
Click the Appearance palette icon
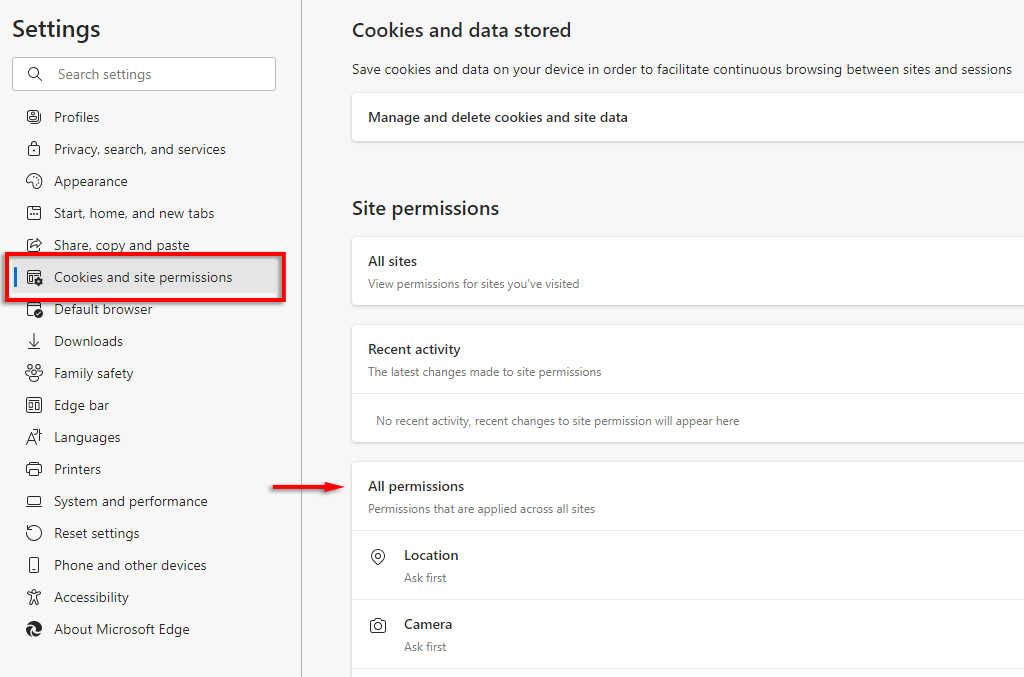point(34,181)
